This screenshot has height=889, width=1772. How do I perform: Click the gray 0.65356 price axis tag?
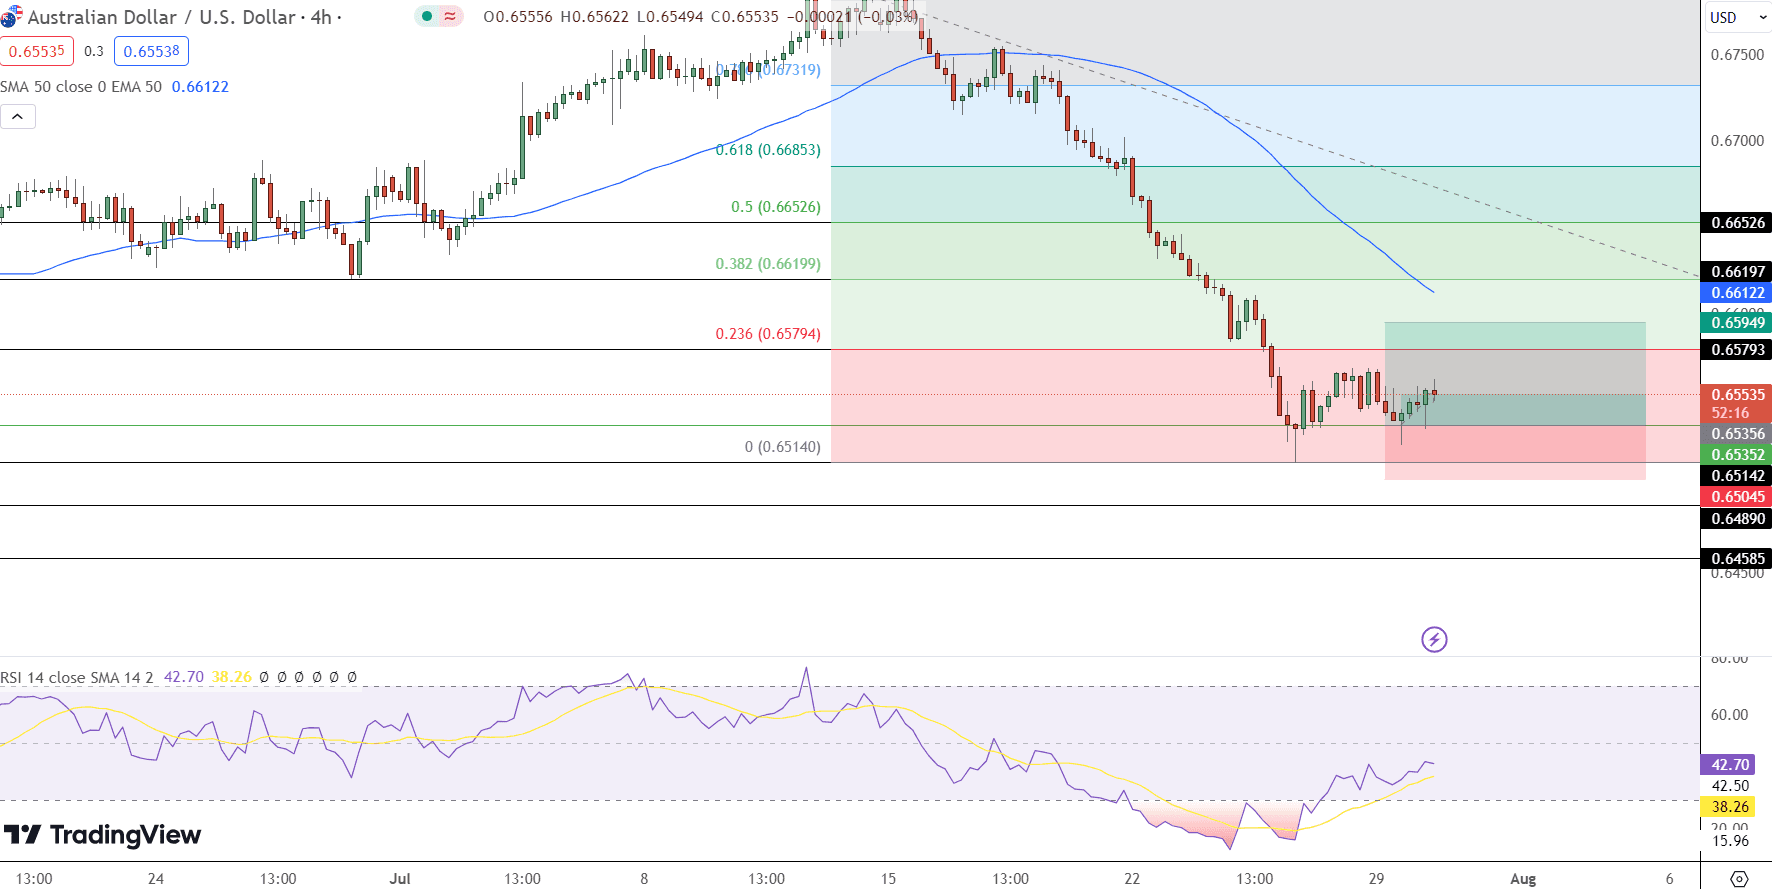click(1737, 434)
